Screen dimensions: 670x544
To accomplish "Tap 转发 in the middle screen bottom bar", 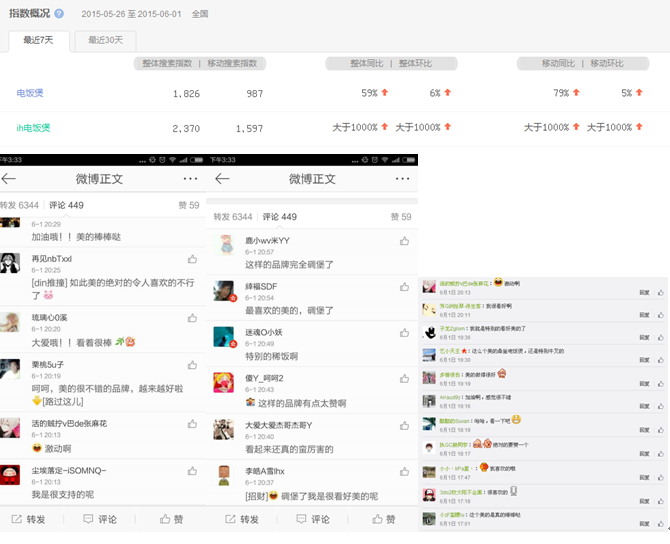I will [x=242, y=519].
